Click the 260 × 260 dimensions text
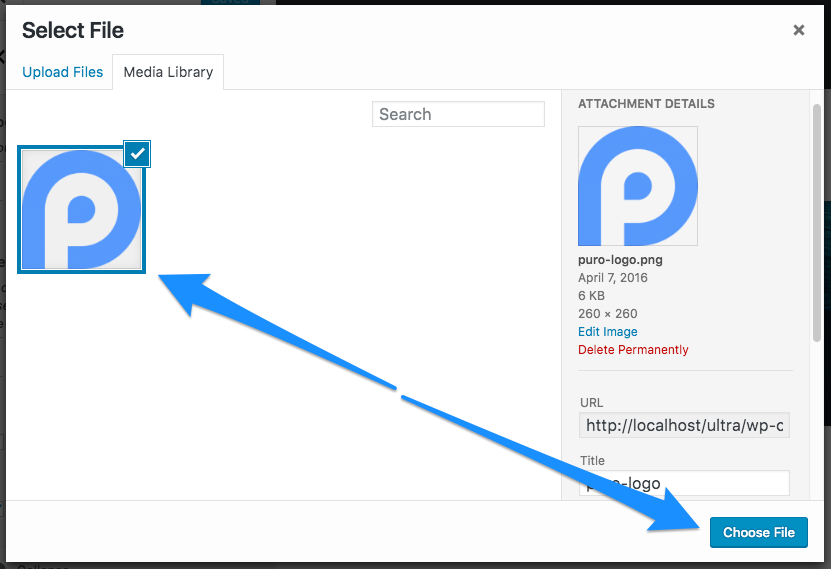Image resolution: width=831 pixels, height=569 pixels. (x=607, y=314)
